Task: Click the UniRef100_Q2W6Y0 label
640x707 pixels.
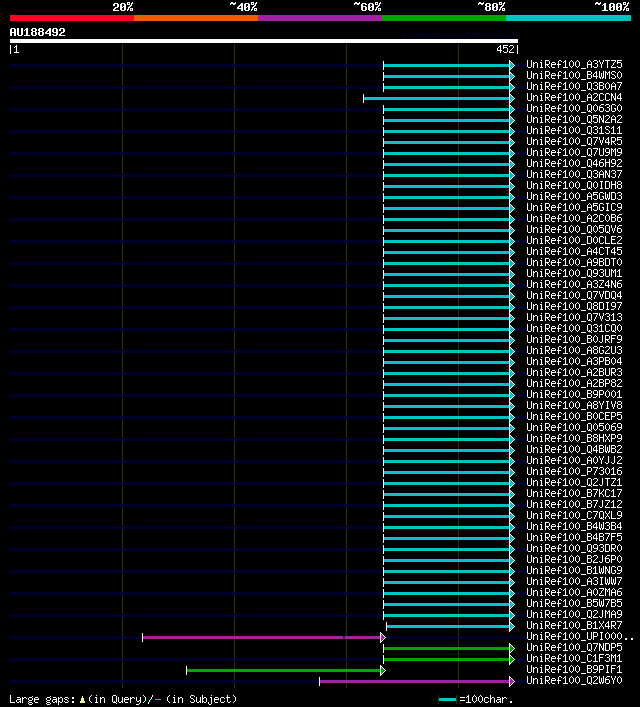Action: (574, 680)
